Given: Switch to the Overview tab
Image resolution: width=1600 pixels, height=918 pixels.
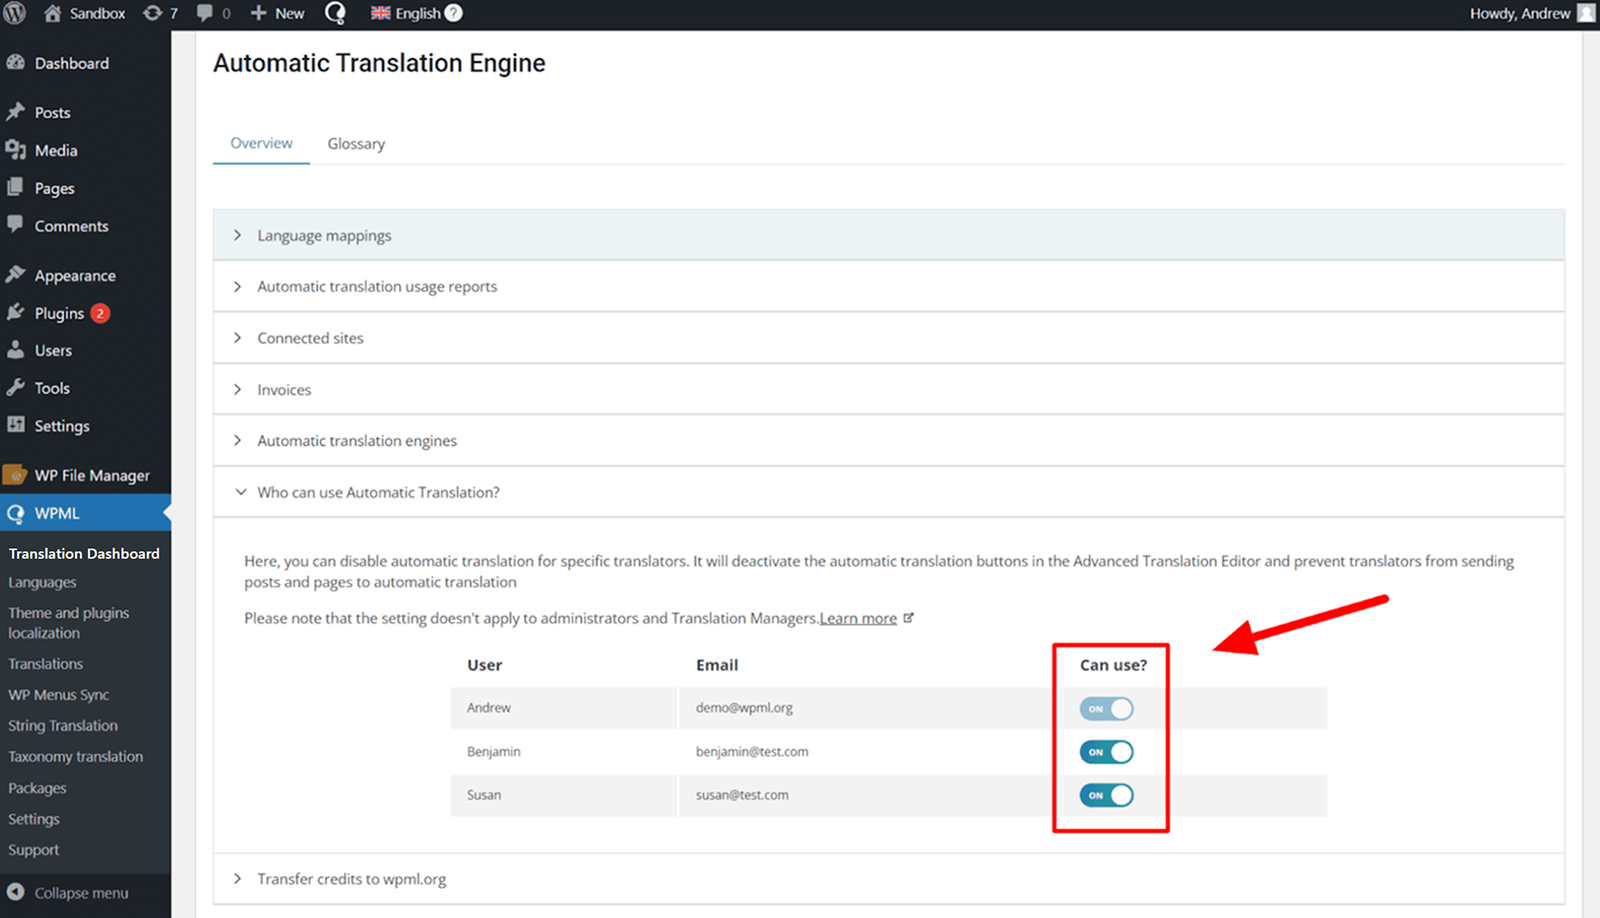Looking at the screenshot, I should tap(261, 143).
